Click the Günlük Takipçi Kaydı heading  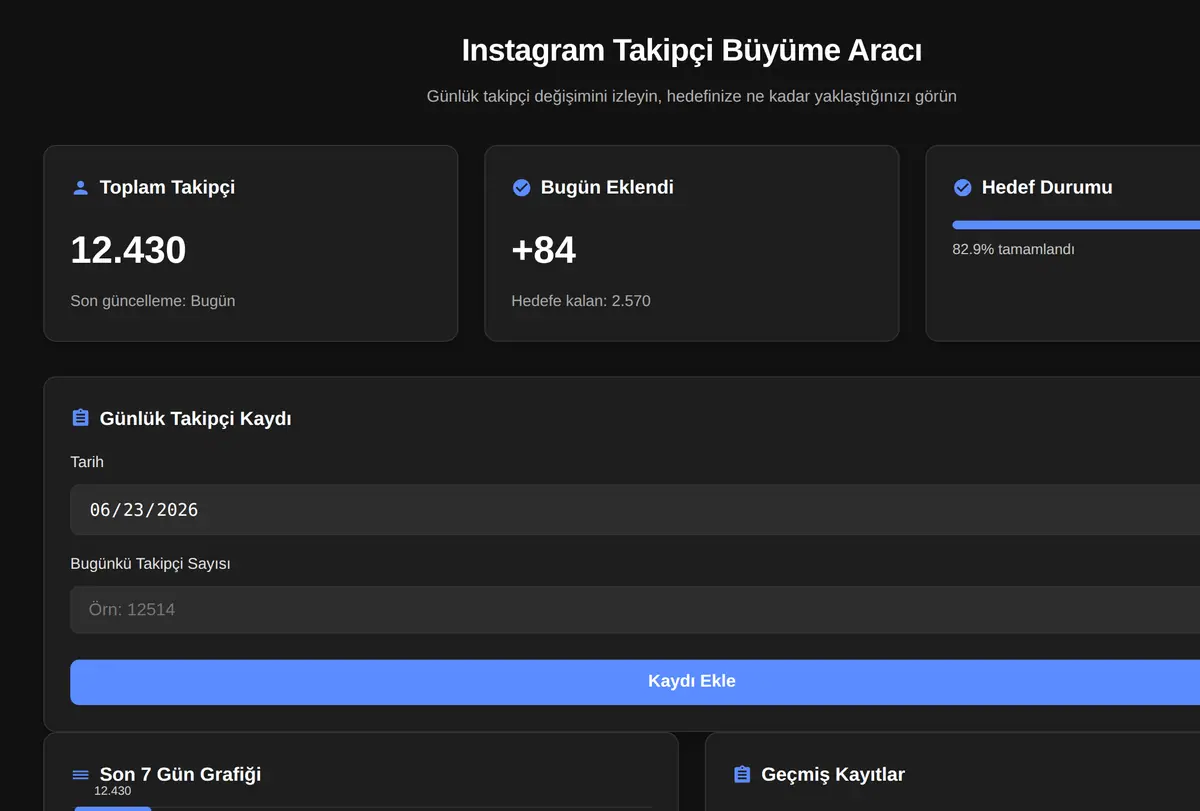point(196,418)
